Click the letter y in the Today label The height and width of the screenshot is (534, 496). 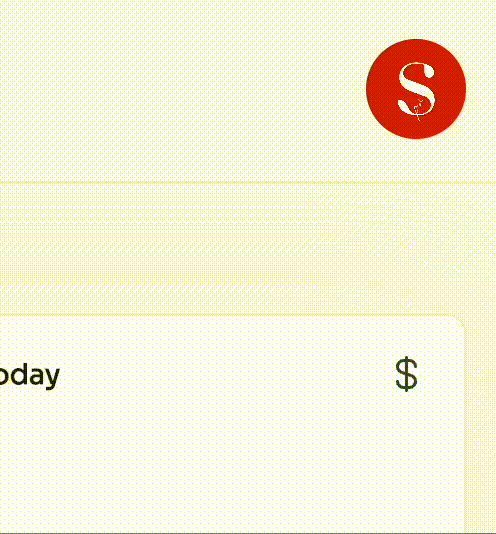52,379
